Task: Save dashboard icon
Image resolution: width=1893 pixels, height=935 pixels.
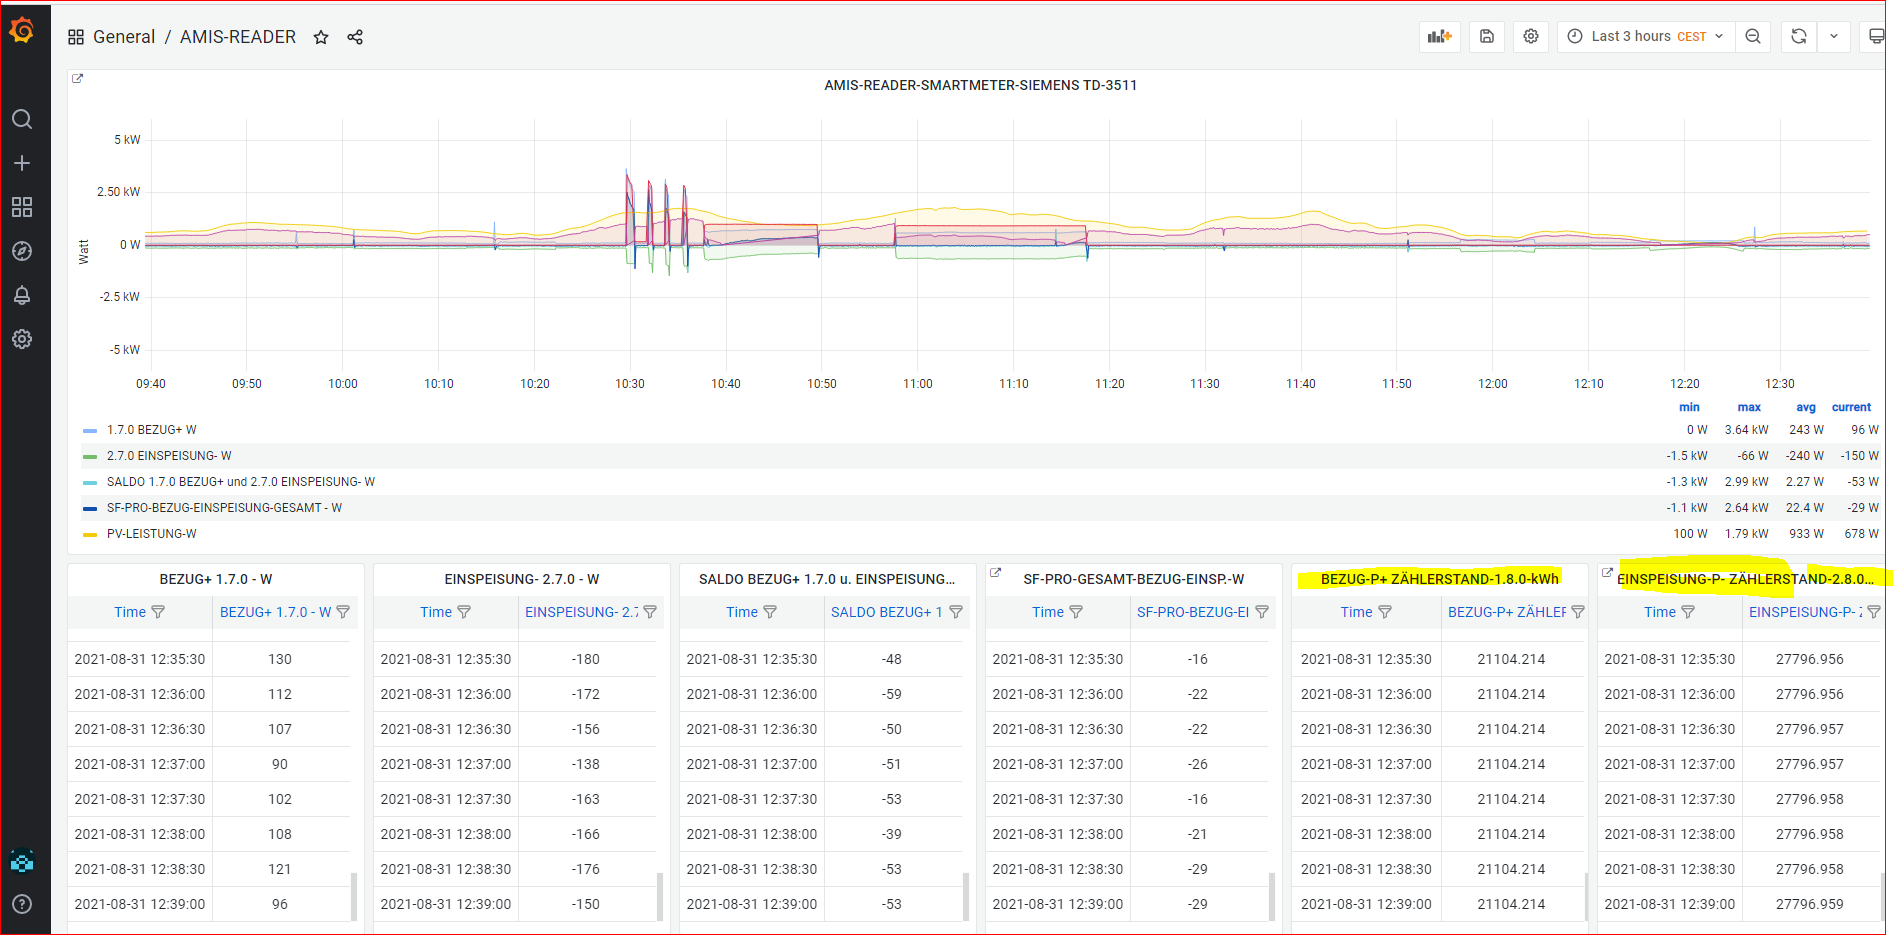Action: tap(1487, 36)
